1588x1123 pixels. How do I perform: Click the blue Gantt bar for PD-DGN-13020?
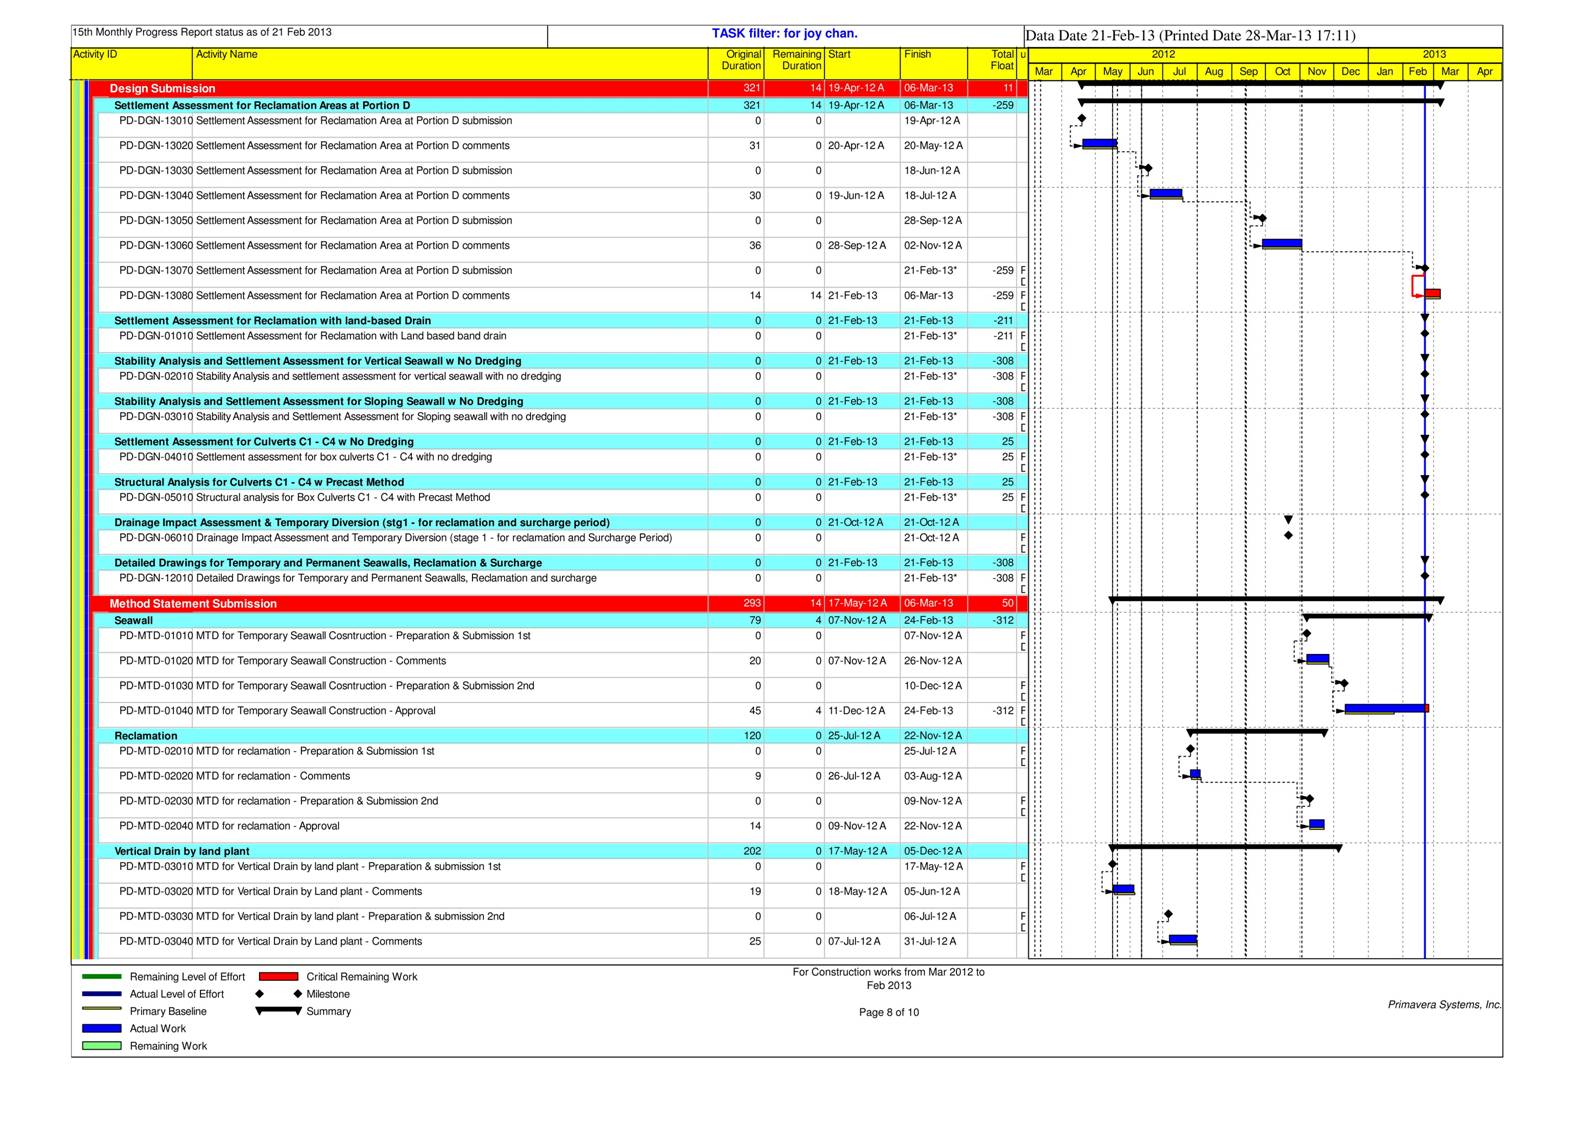(x=1099, y=144)
